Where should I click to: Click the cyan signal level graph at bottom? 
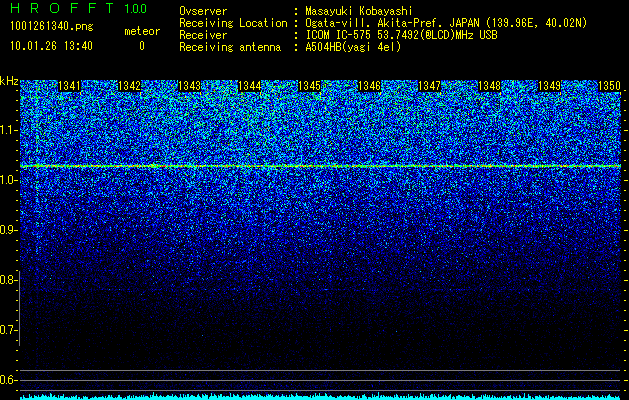click(321, 396)
